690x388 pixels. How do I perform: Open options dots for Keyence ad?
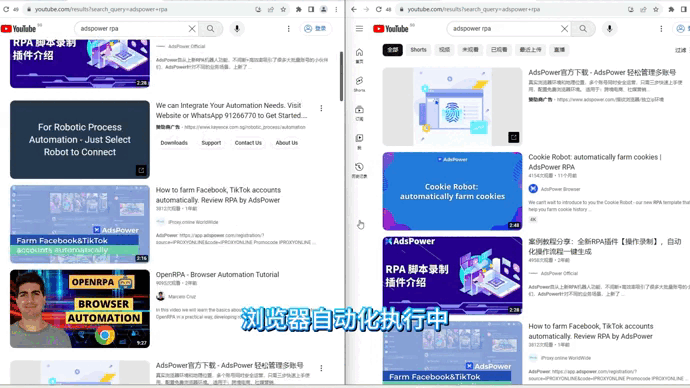click(x=321, y=108)
